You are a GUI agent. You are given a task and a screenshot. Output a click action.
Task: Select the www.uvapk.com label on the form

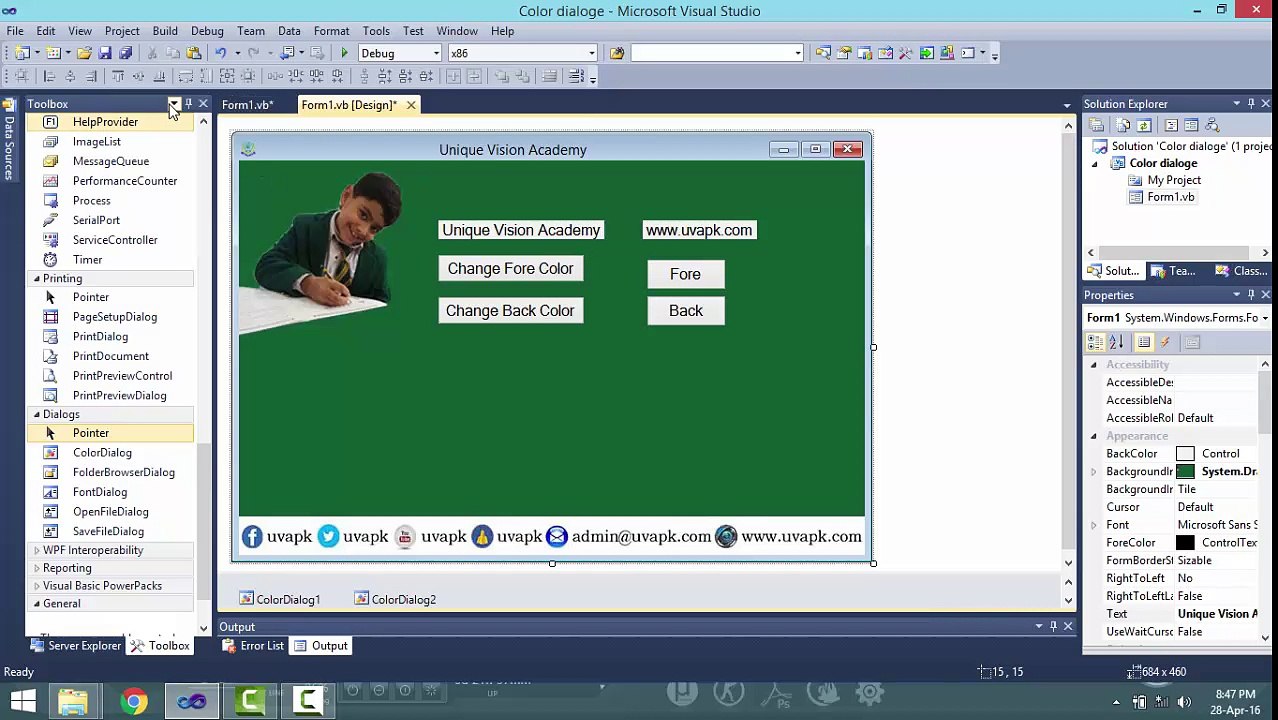pyautogui.click(x=699, y=230)
